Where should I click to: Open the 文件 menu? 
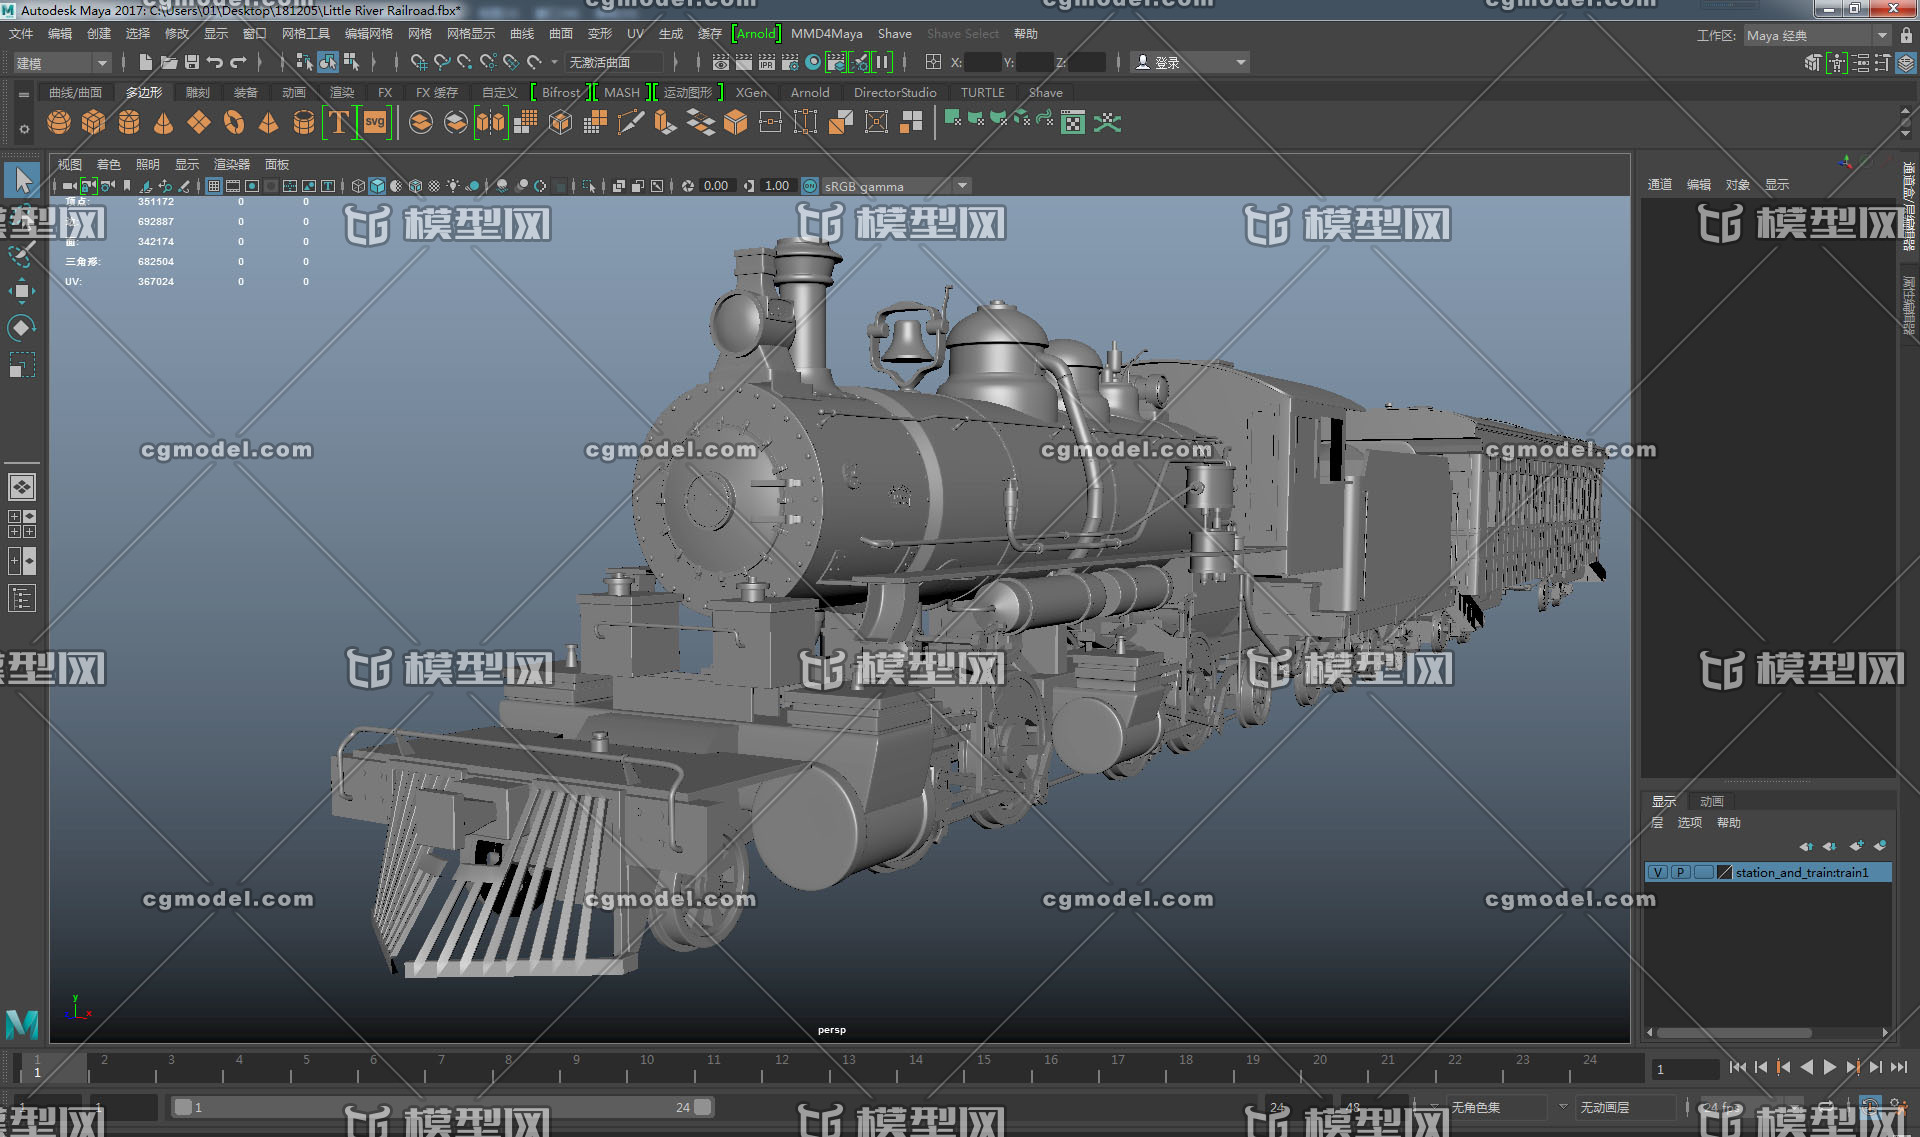pos(21,34)
